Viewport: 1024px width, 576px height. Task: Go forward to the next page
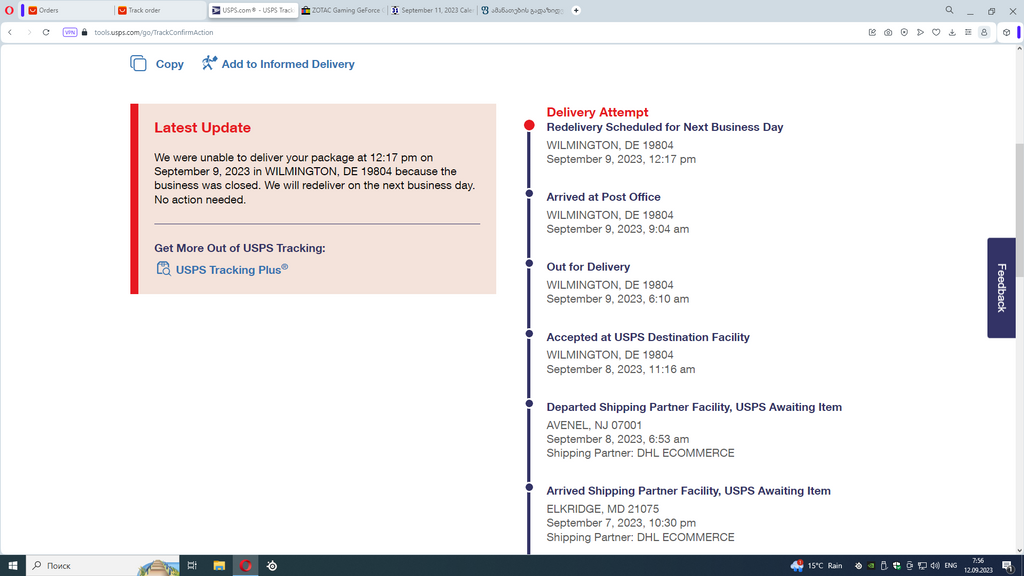[x=29, y=32]
